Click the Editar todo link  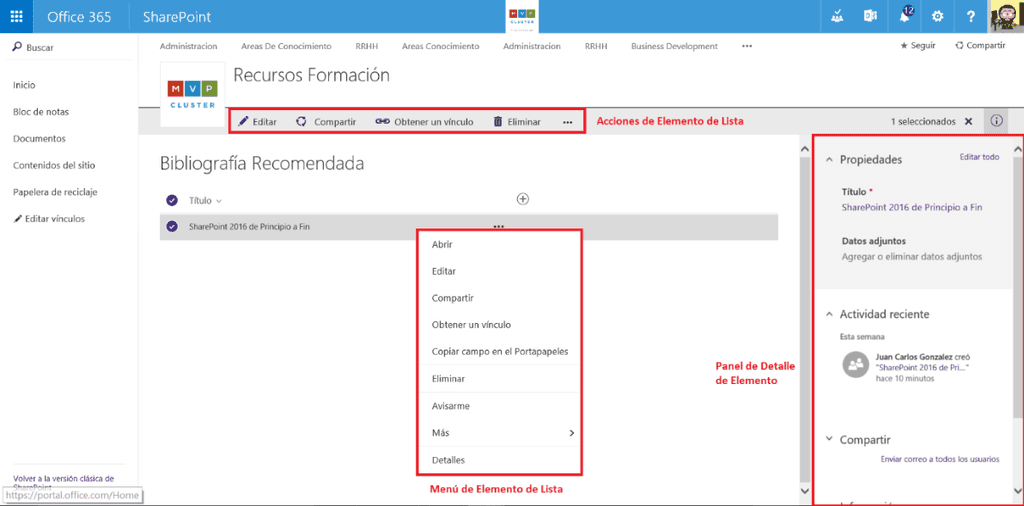click(x=979, y=157)
